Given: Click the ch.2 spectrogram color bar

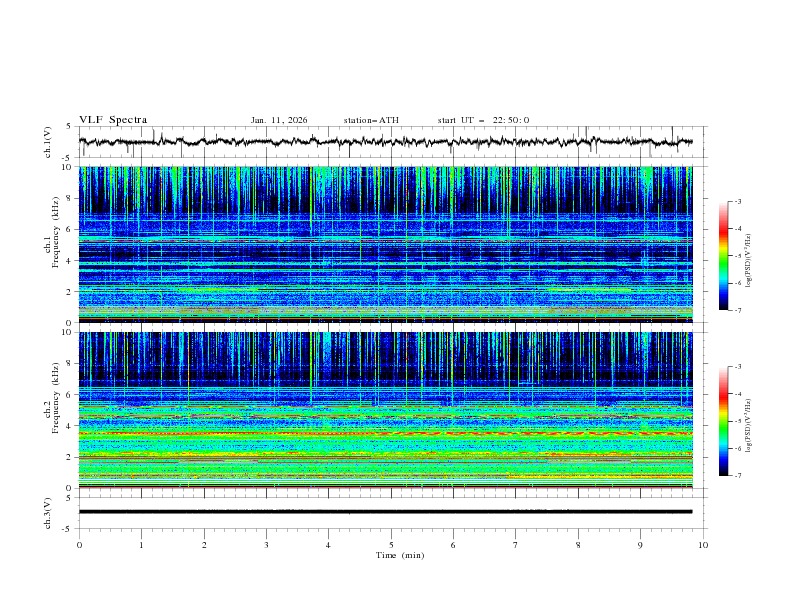Looking at the screenshot, I should click(x=723, y=421).
